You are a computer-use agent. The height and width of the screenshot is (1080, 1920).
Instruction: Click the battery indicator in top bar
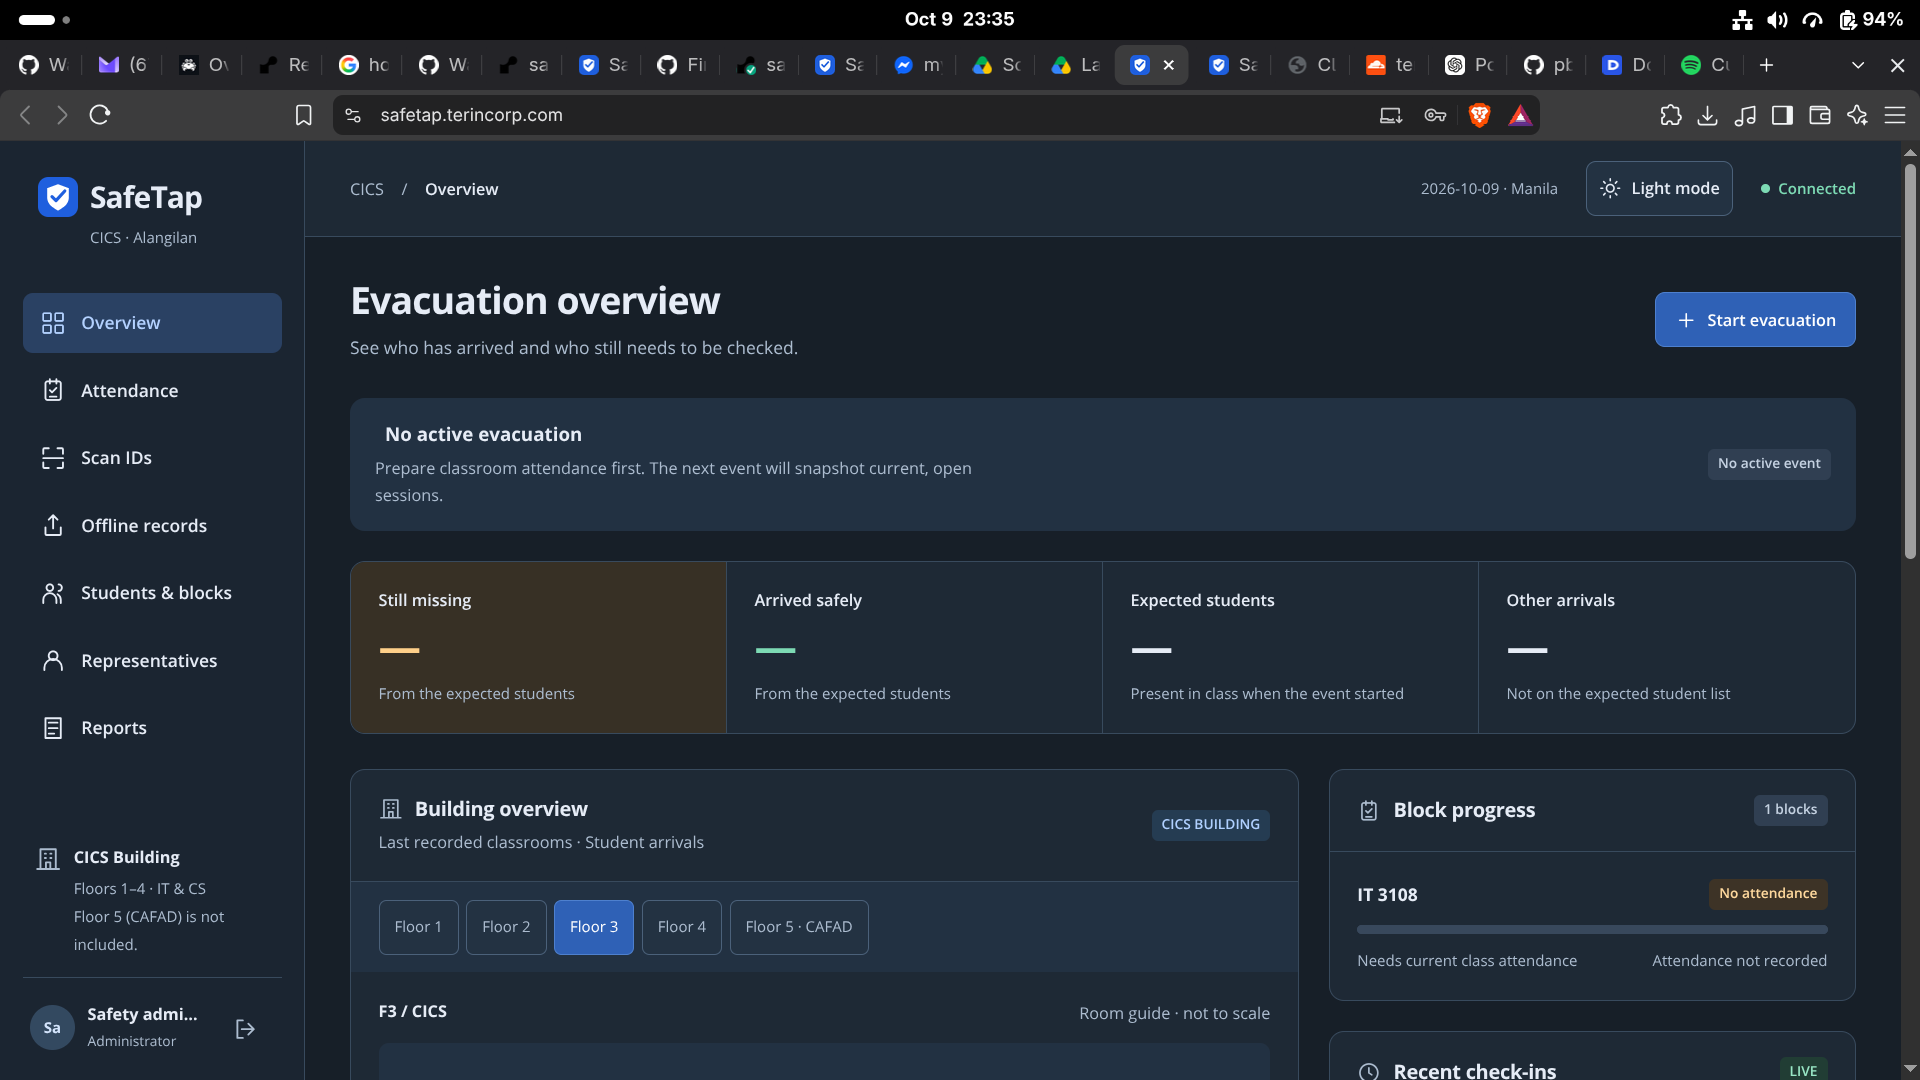(x=1870, y=20)
